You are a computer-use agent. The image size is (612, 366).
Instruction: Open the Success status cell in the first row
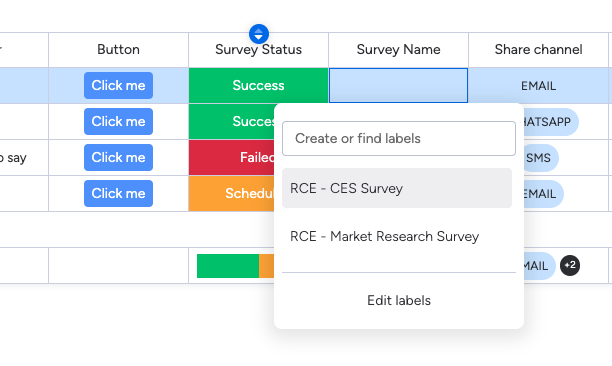[258, 85]
